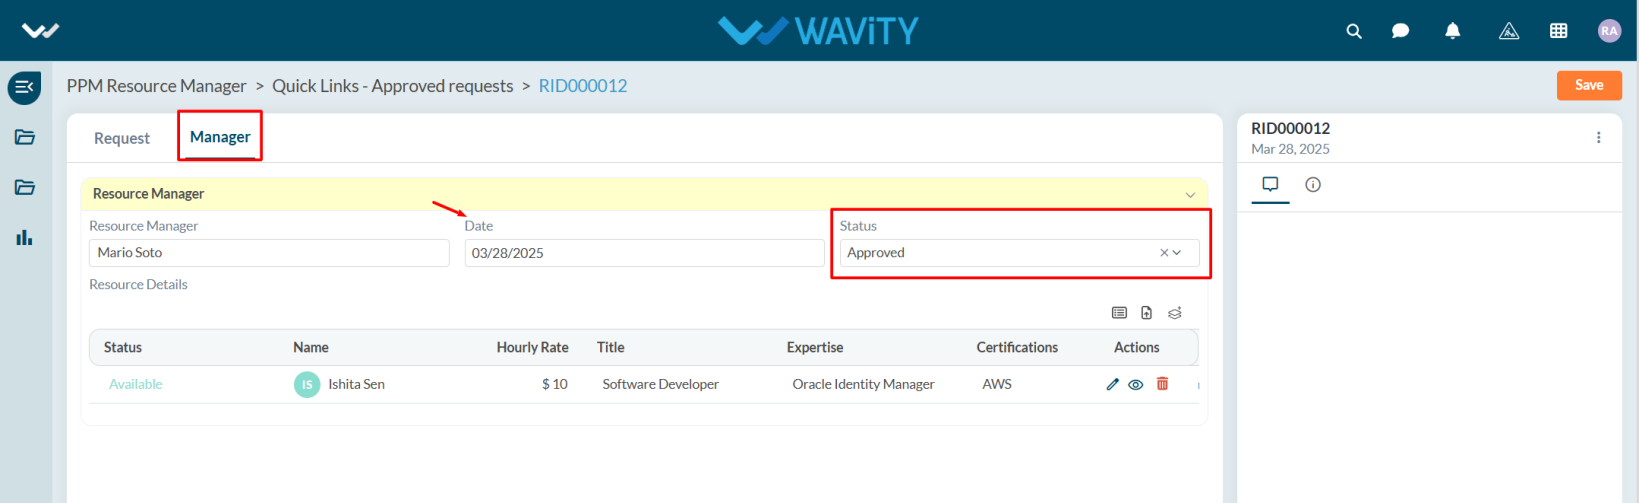Viewport: 1639px width, 503px height.
Task: Collapse the Resource Manager section chevron
Action: [x=1190, y=194]
